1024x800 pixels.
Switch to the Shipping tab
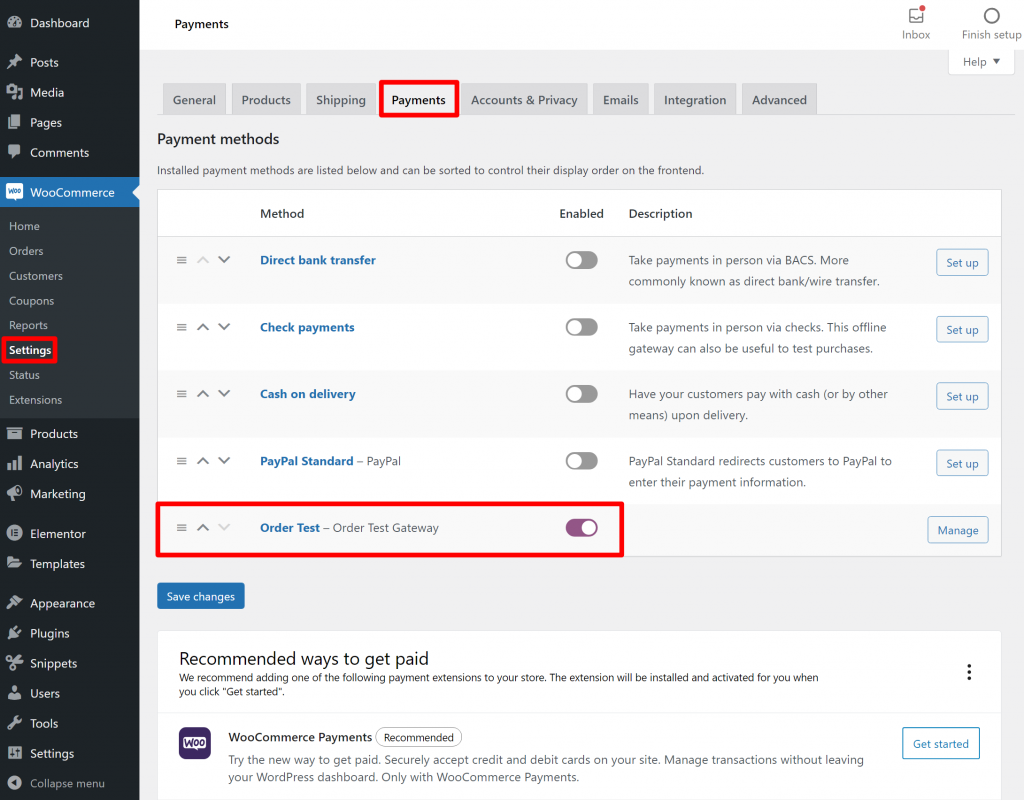pos(341,100)
